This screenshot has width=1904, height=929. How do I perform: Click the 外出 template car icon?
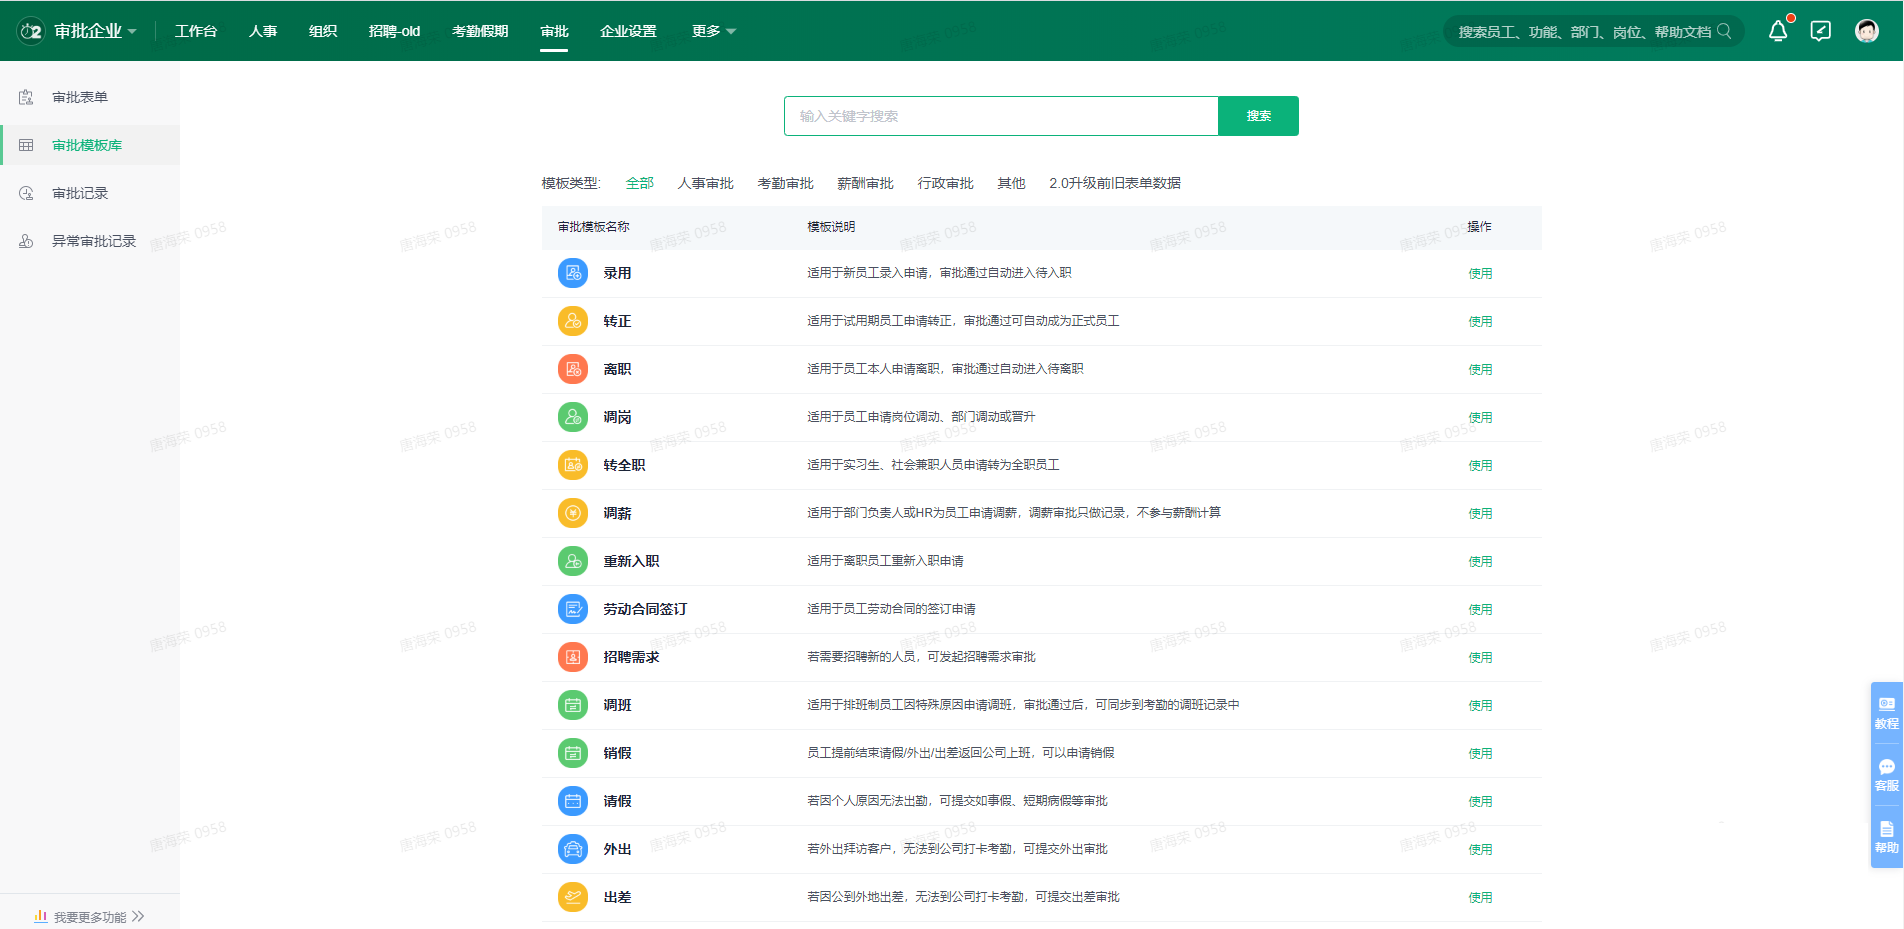click(x=573, y=849)
